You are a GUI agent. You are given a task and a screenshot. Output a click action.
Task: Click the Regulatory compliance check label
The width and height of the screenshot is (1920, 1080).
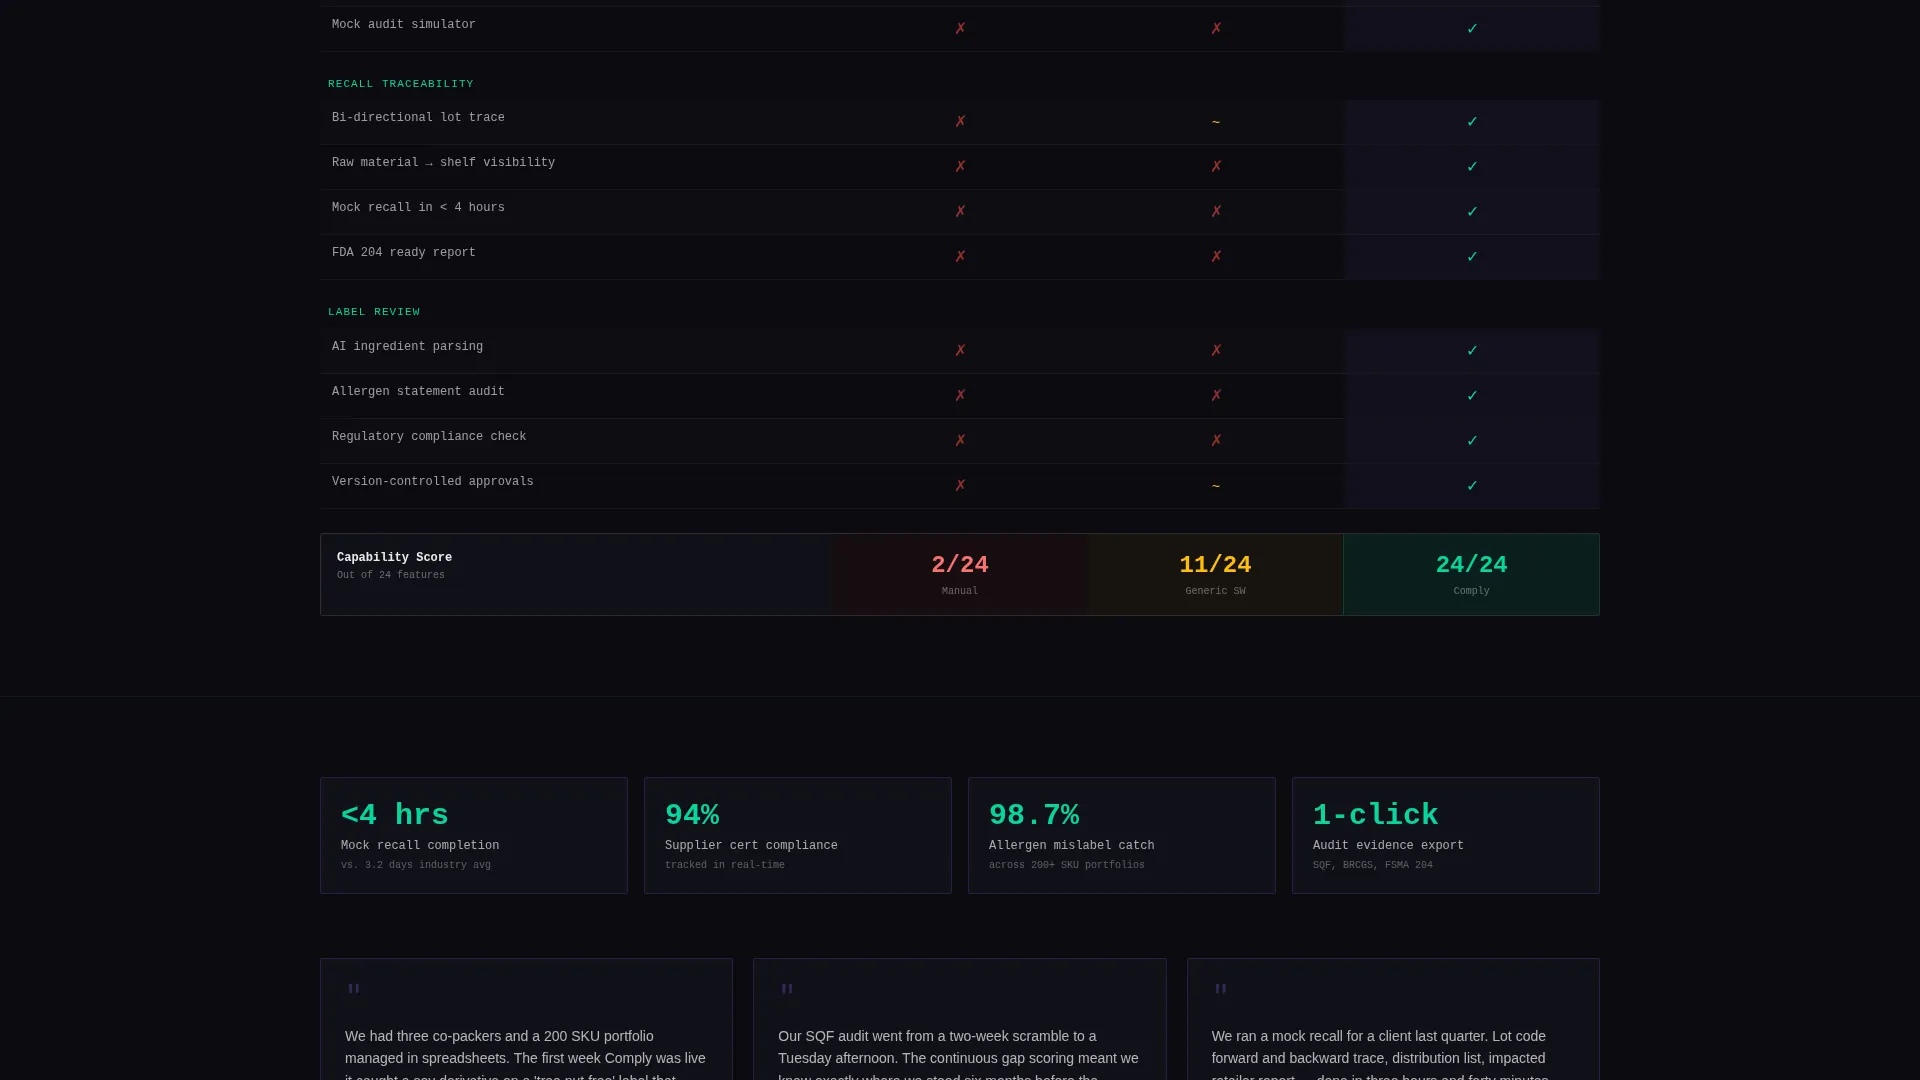(x=429, y=437)
